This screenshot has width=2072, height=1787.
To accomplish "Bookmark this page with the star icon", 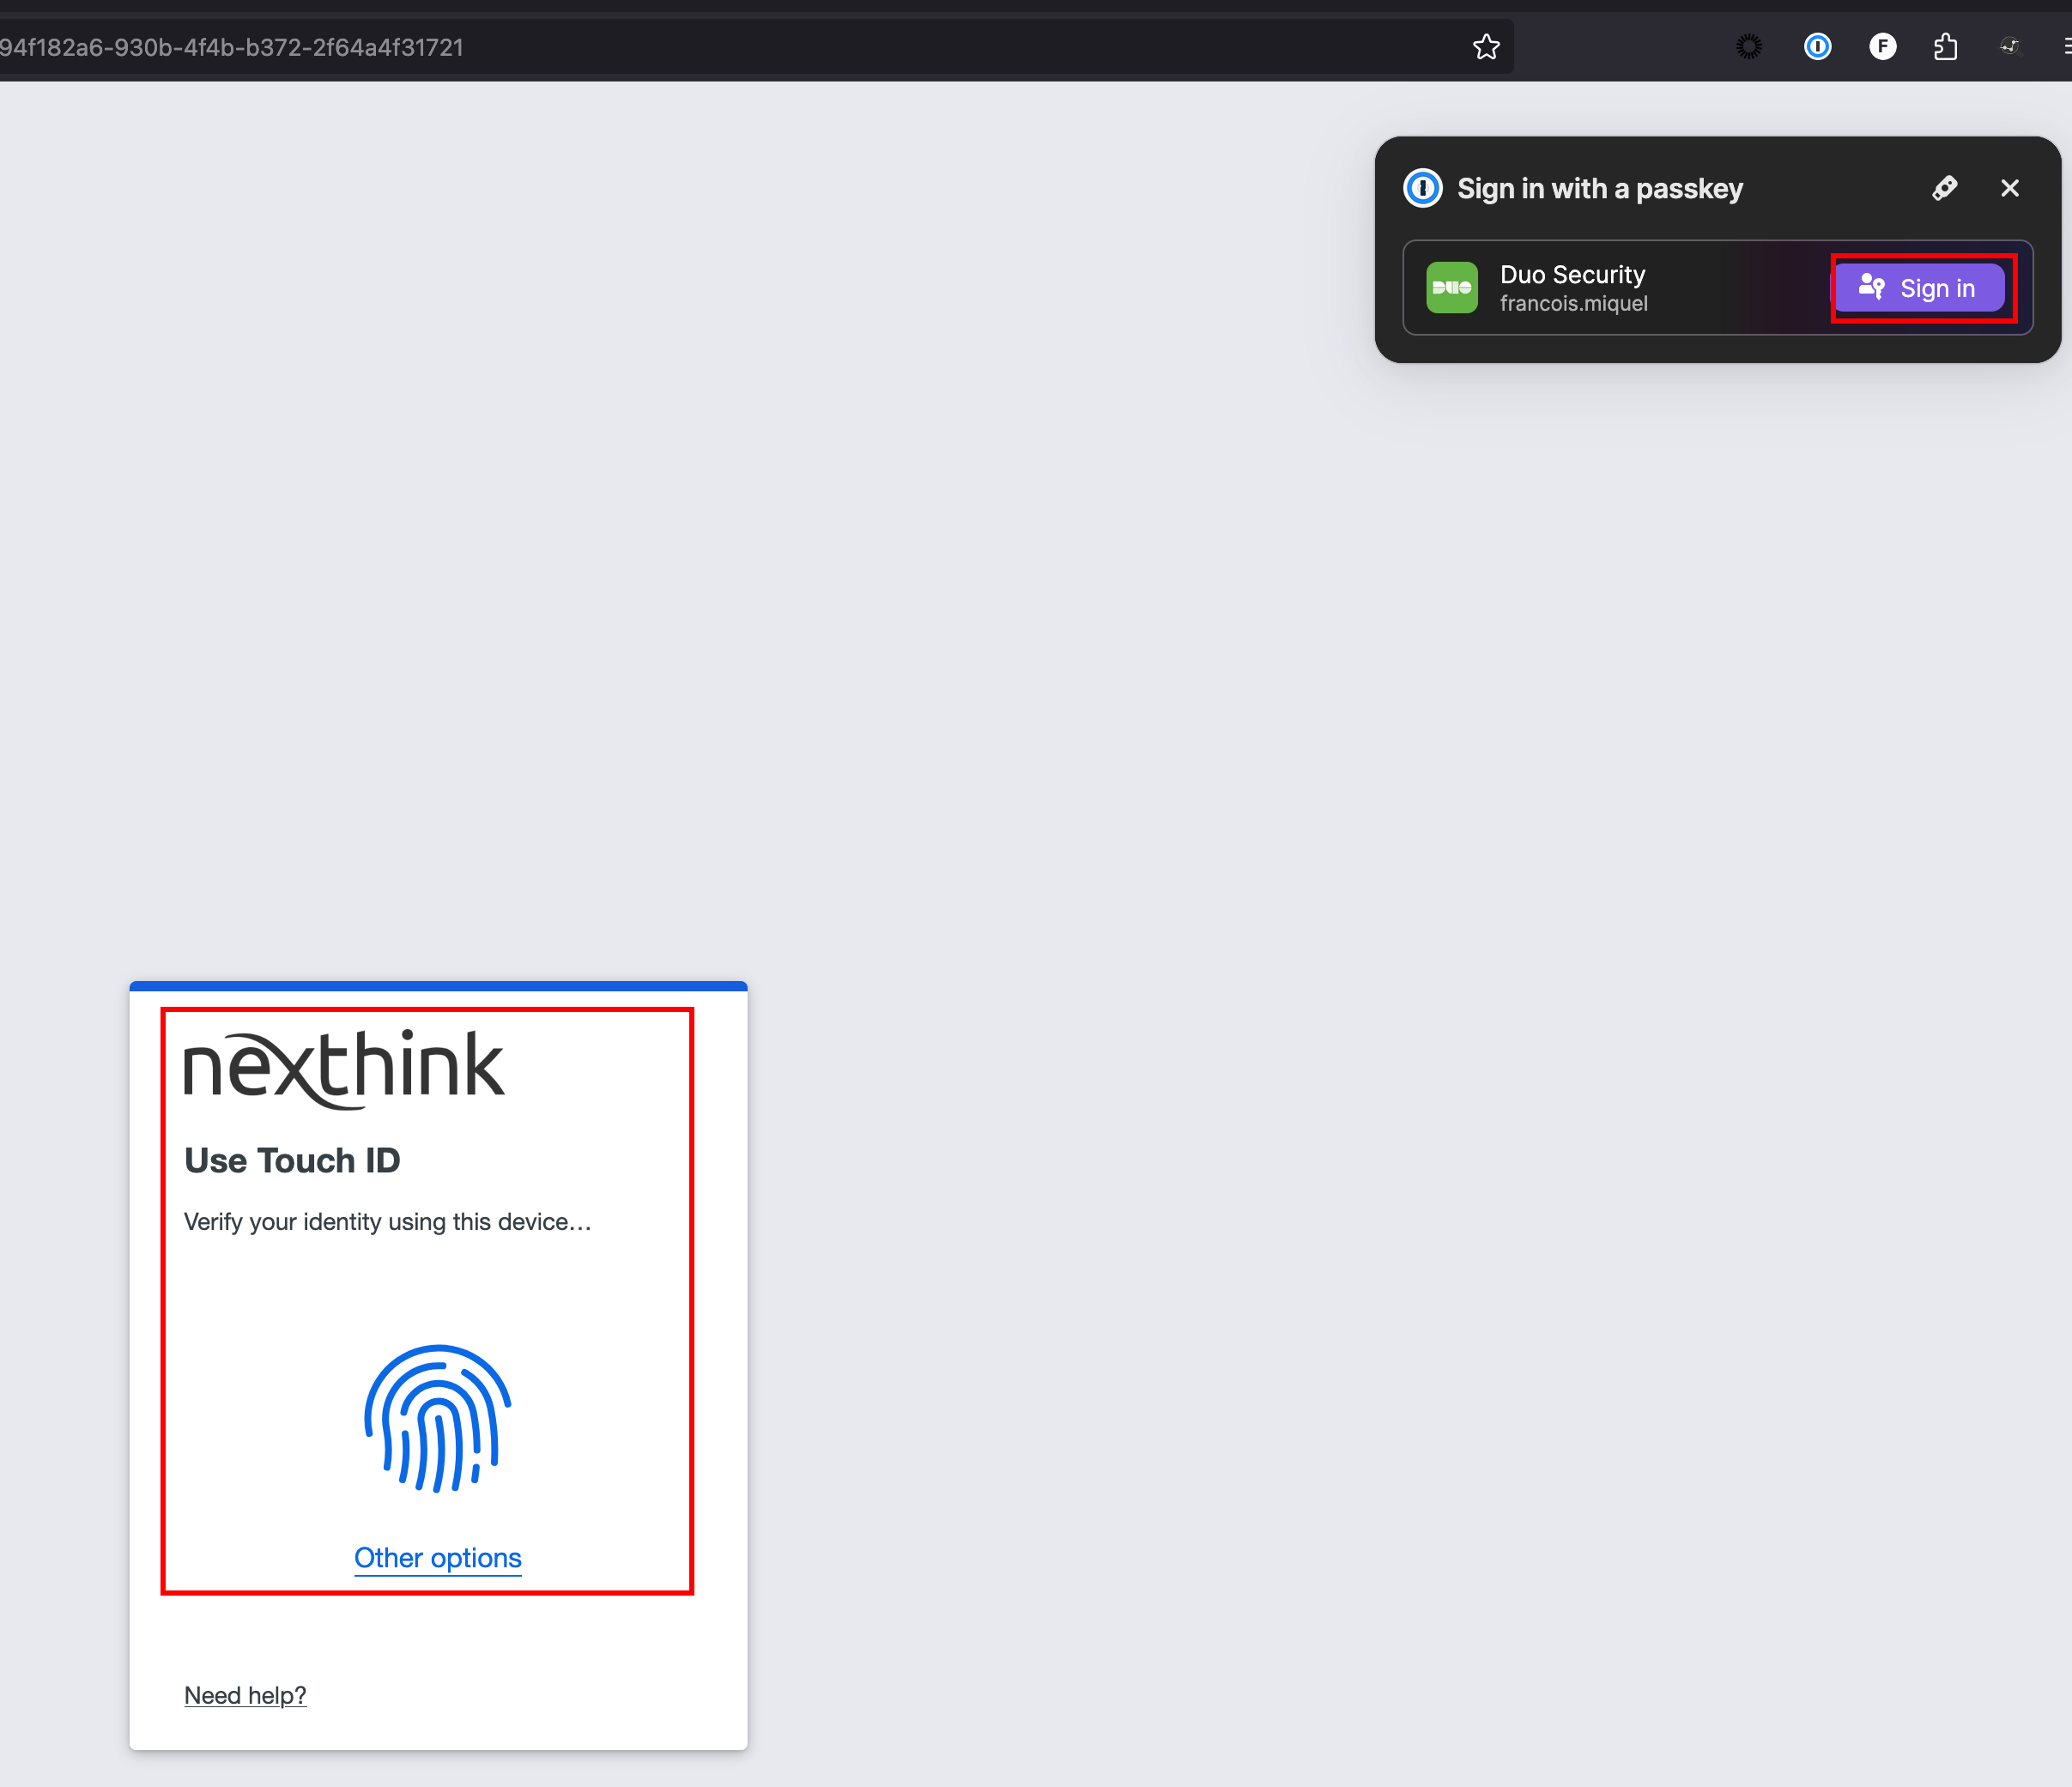I will tap(1486, 47).
